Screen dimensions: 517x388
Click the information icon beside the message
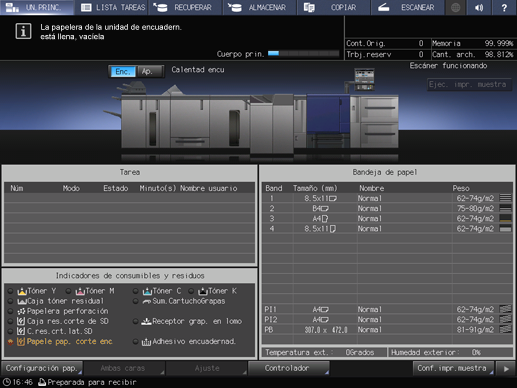click(23, 31)
